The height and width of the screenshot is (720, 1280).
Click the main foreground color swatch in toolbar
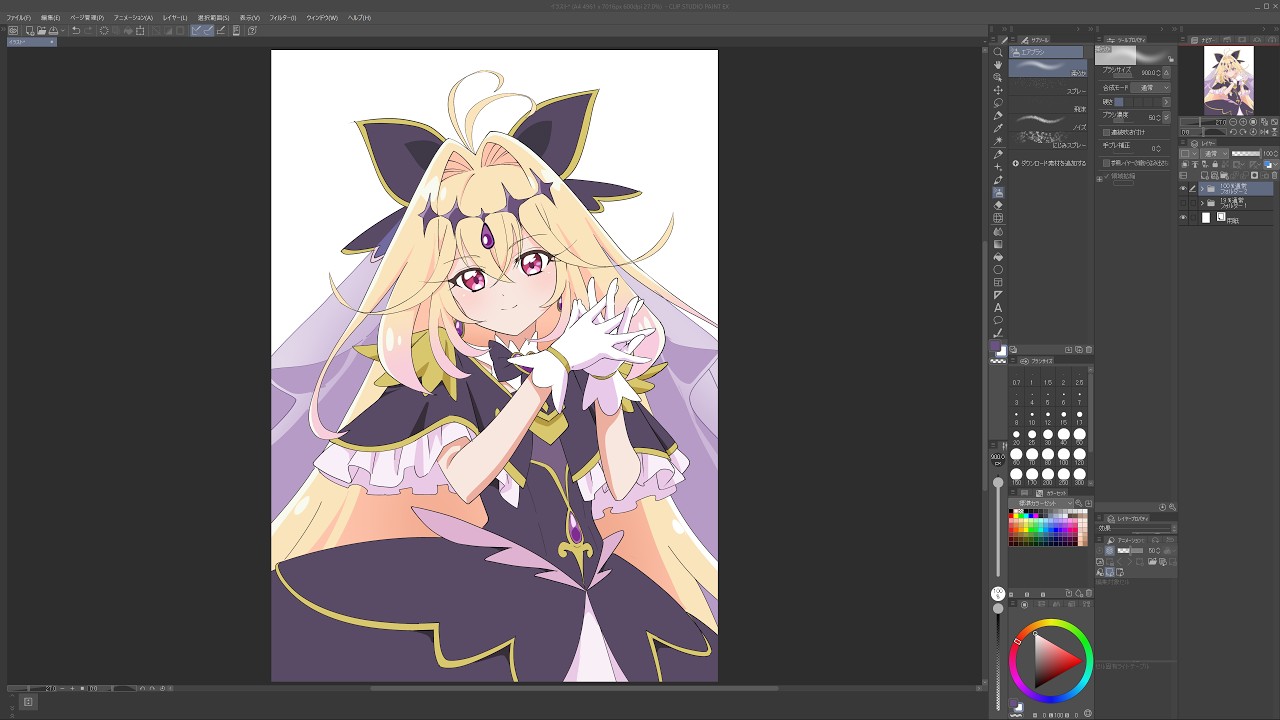(996, 347)
